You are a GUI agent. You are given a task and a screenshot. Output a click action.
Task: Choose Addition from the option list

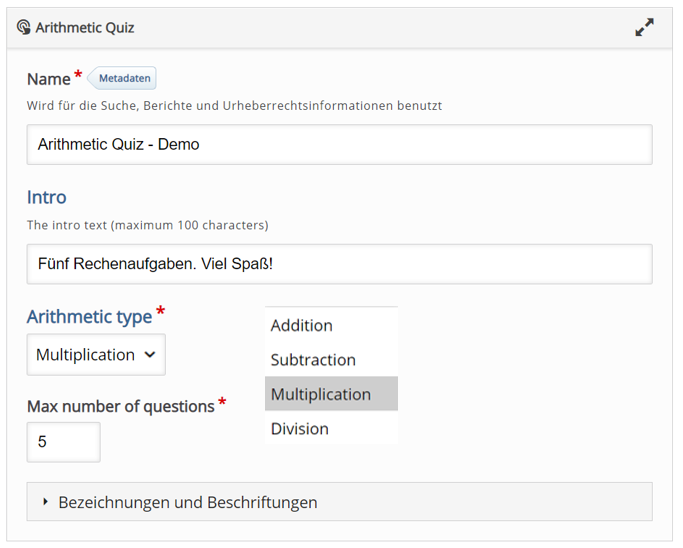(302, 325)
